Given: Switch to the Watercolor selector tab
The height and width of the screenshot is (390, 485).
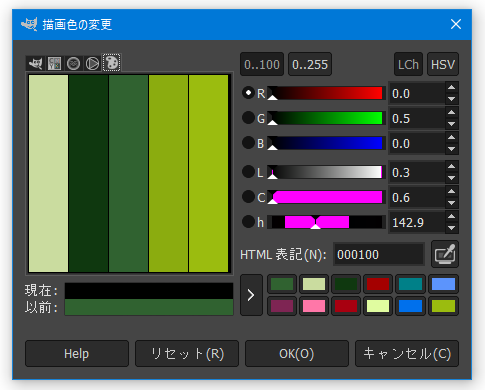Looking at the screenshot, I should click(x=73, y=63).
